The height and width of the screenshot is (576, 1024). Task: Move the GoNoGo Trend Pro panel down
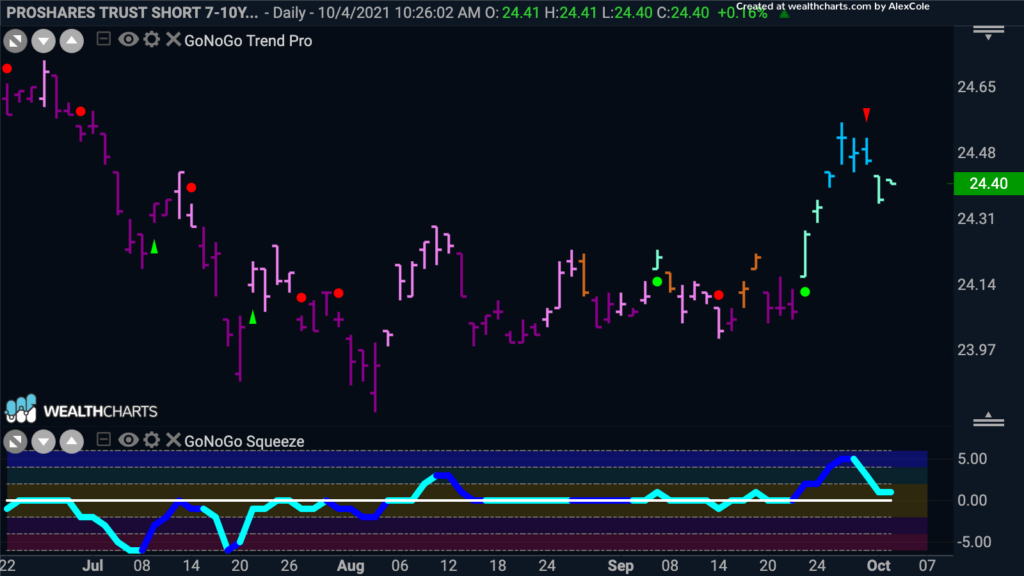43,41
